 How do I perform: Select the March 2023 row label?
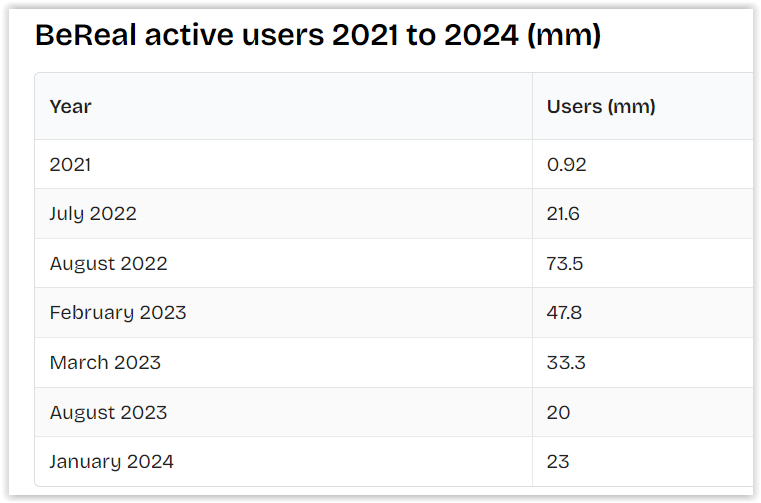(105, 363)
